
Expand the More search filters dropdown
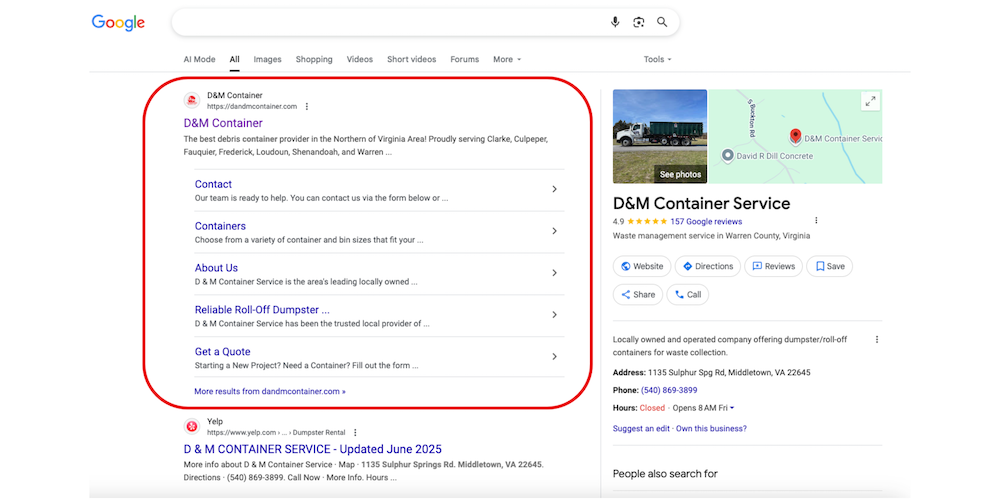[x=507, y=59]
